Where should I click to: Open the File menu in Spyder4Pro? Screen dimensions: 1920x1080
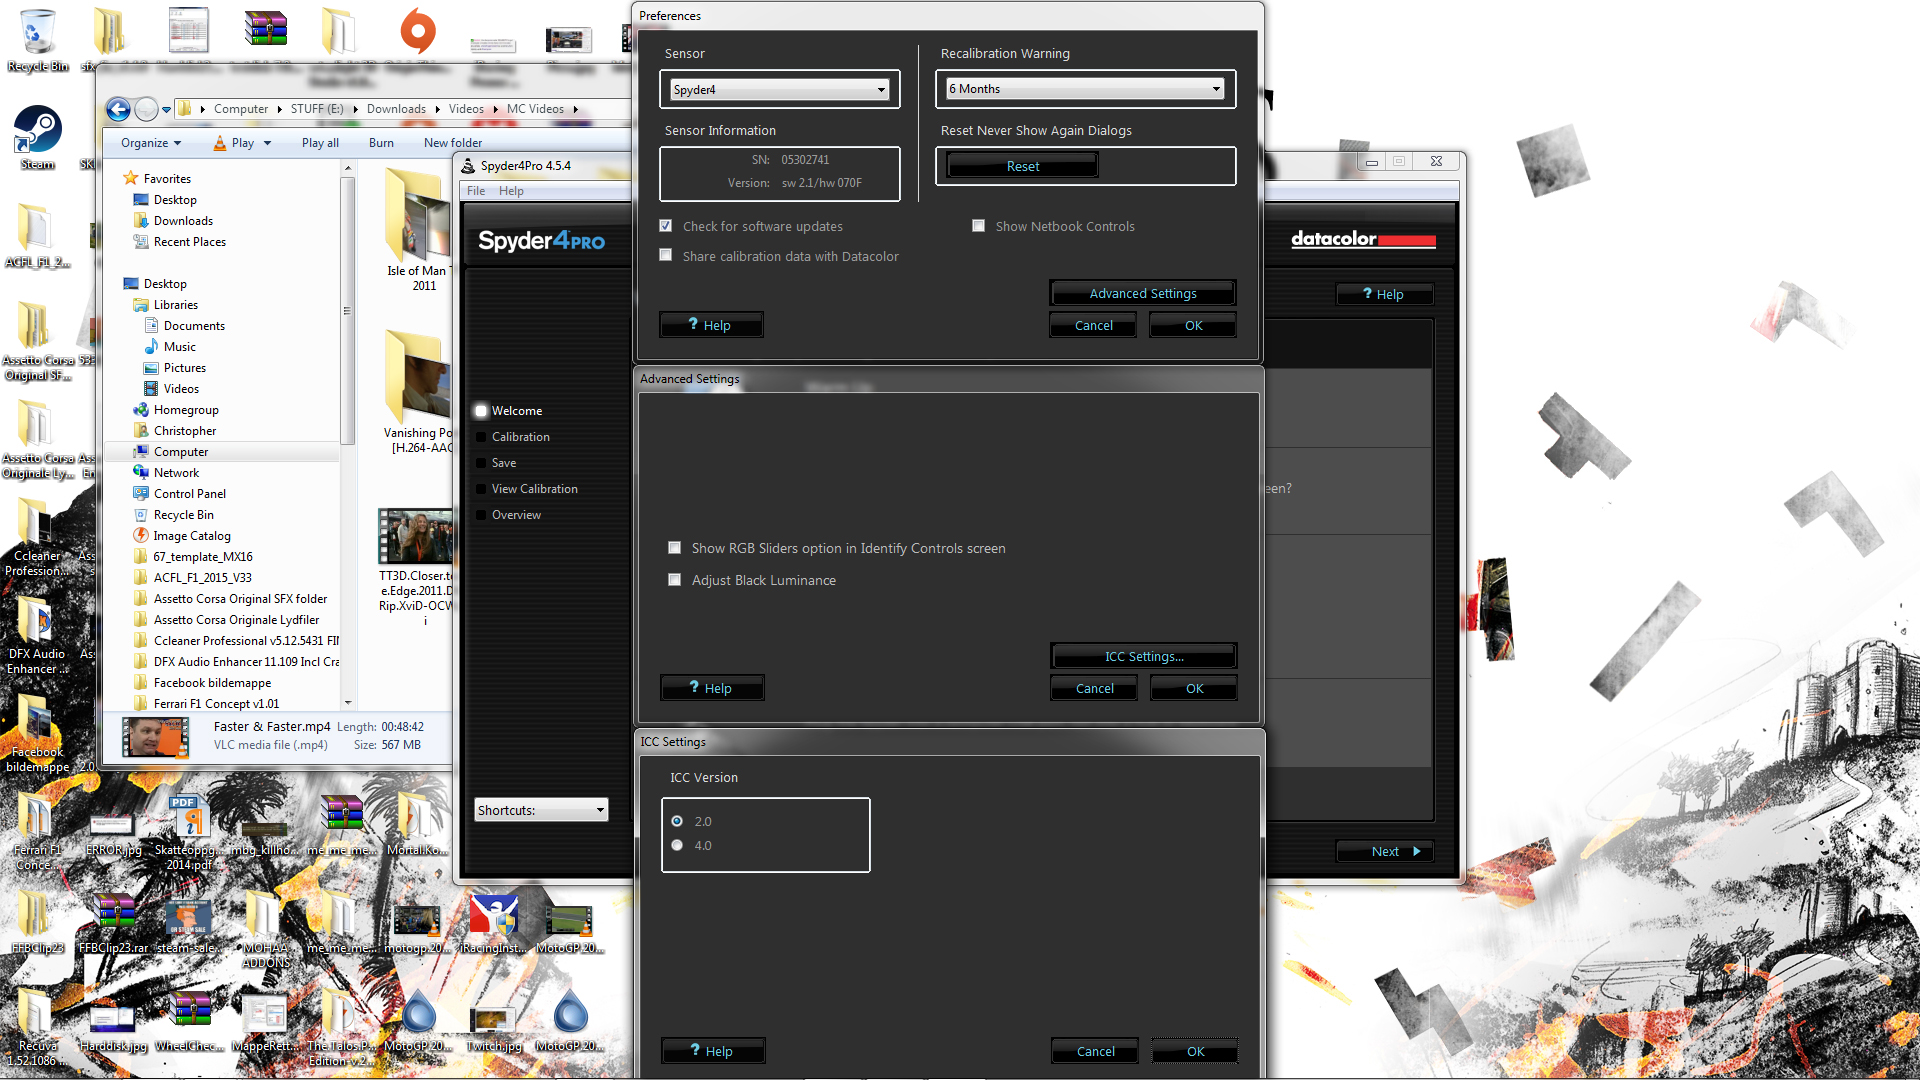click(476, 191)
